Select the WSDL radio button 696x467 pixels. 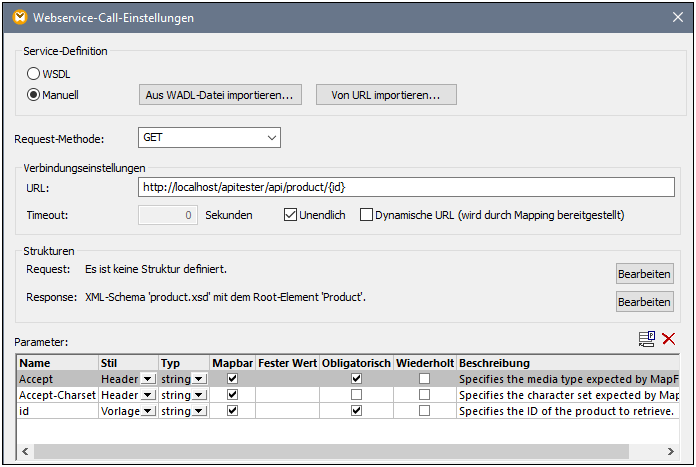pos(34,74)
